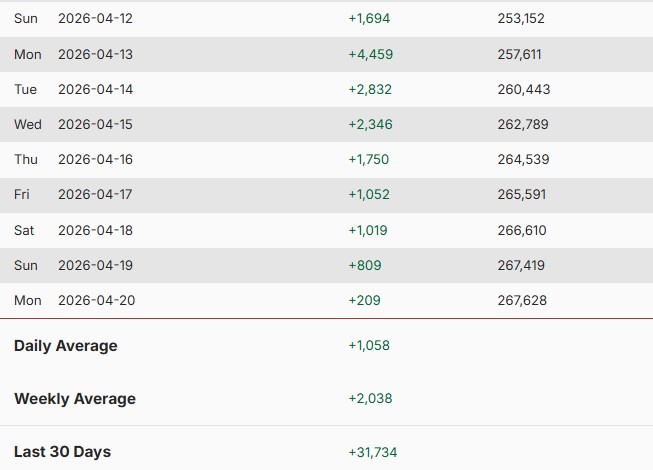Click the 2026-04-18 date cell
Viewport: 653px width, 470px height.
(95, 230)
